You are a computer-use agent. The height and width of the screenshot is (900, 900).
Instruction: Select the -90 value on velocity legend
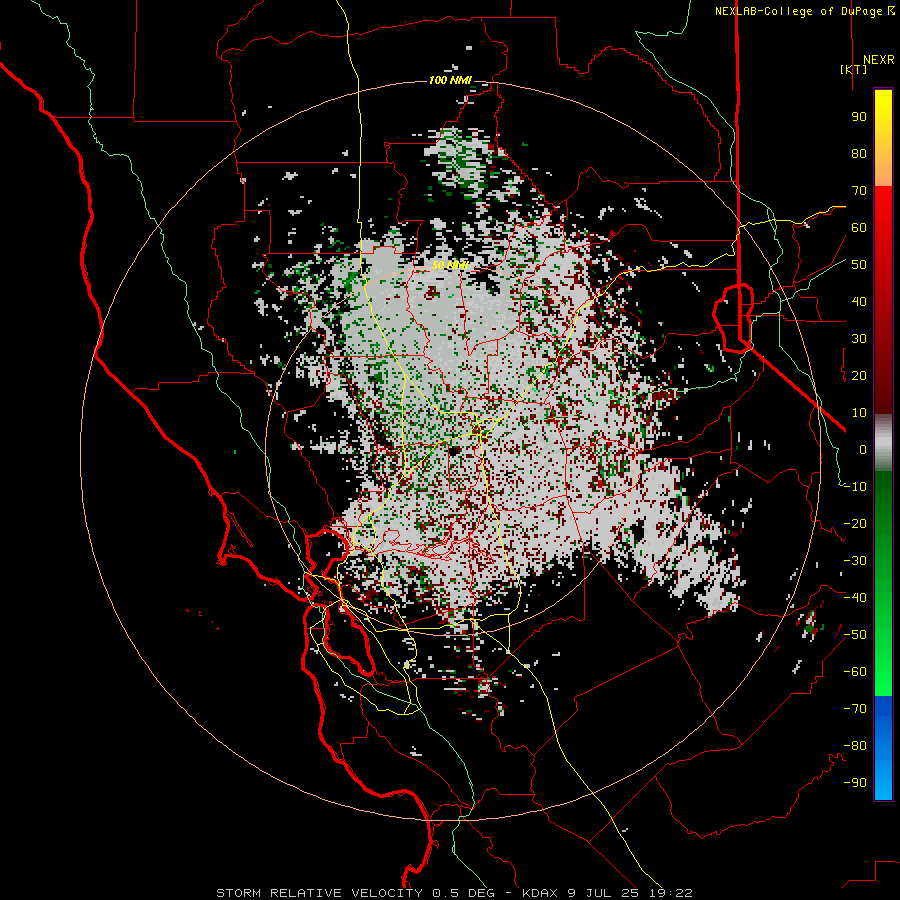click(855, 783)
